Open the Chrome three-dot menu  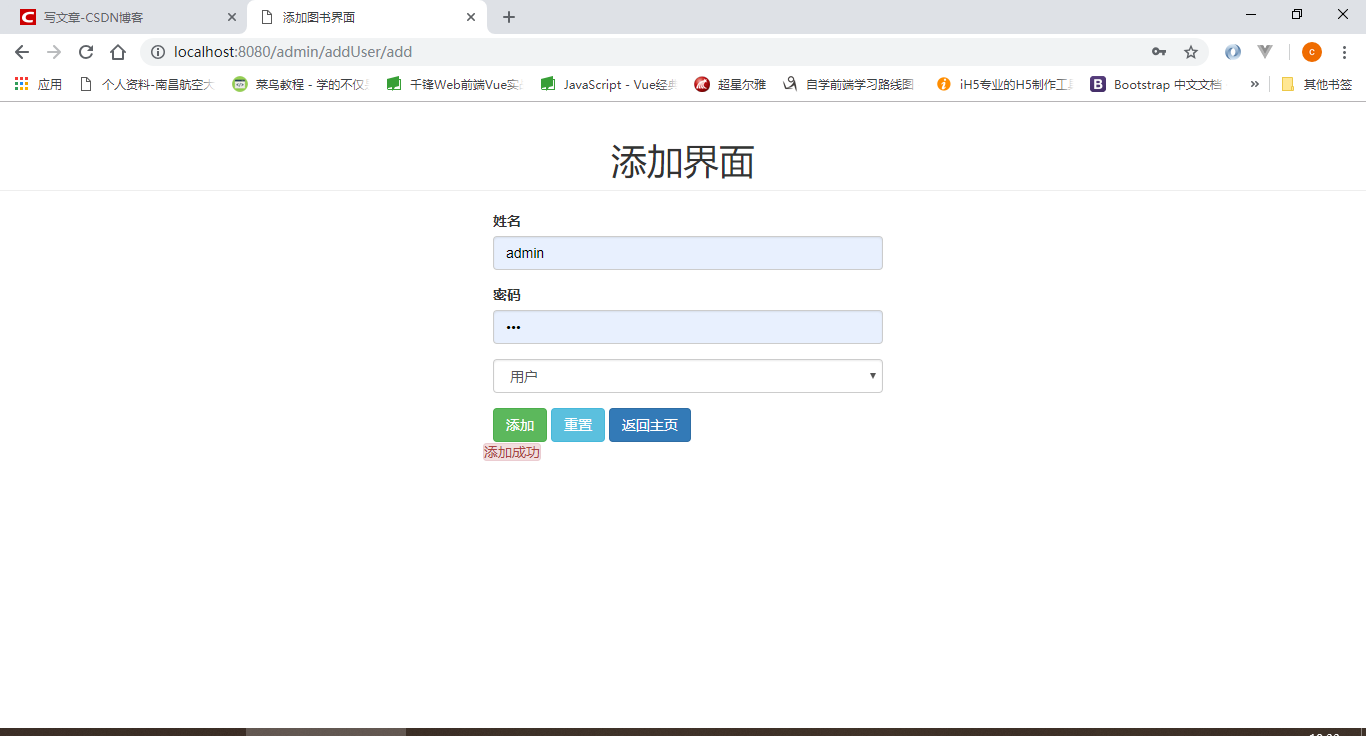click(1344, 51)
